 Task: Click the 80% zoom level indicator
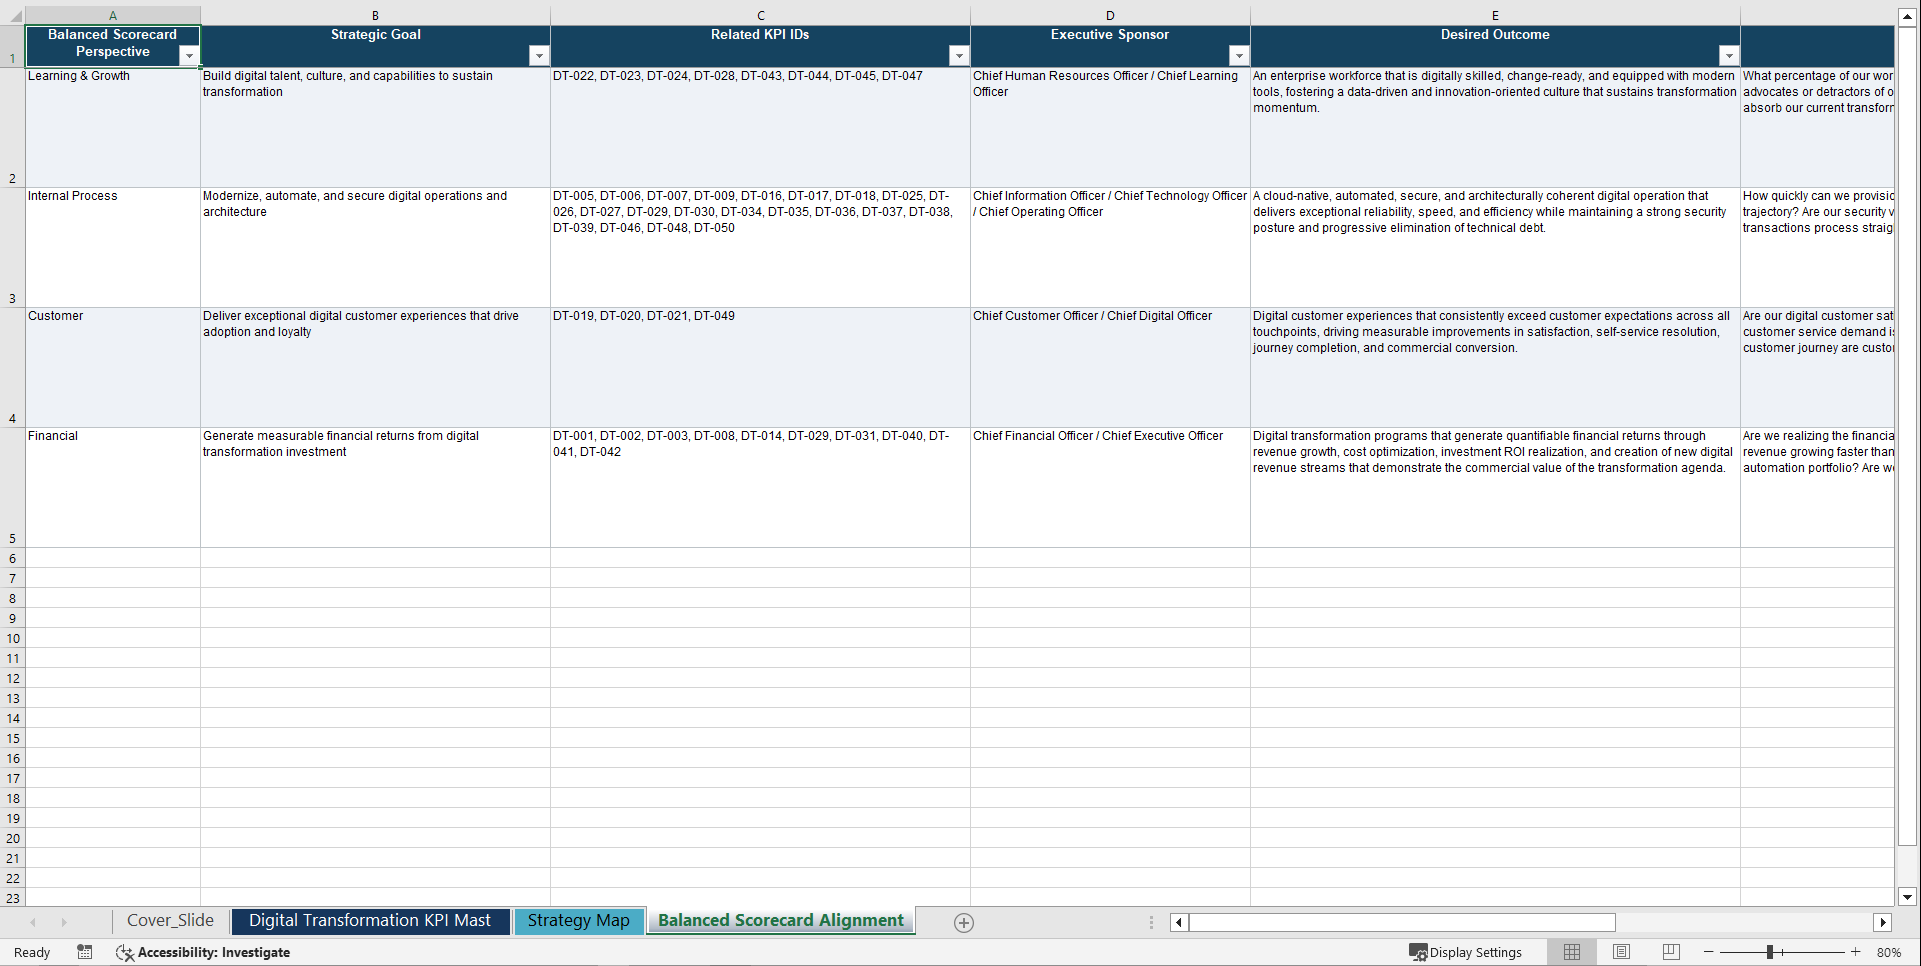(x=1889, y=952)
